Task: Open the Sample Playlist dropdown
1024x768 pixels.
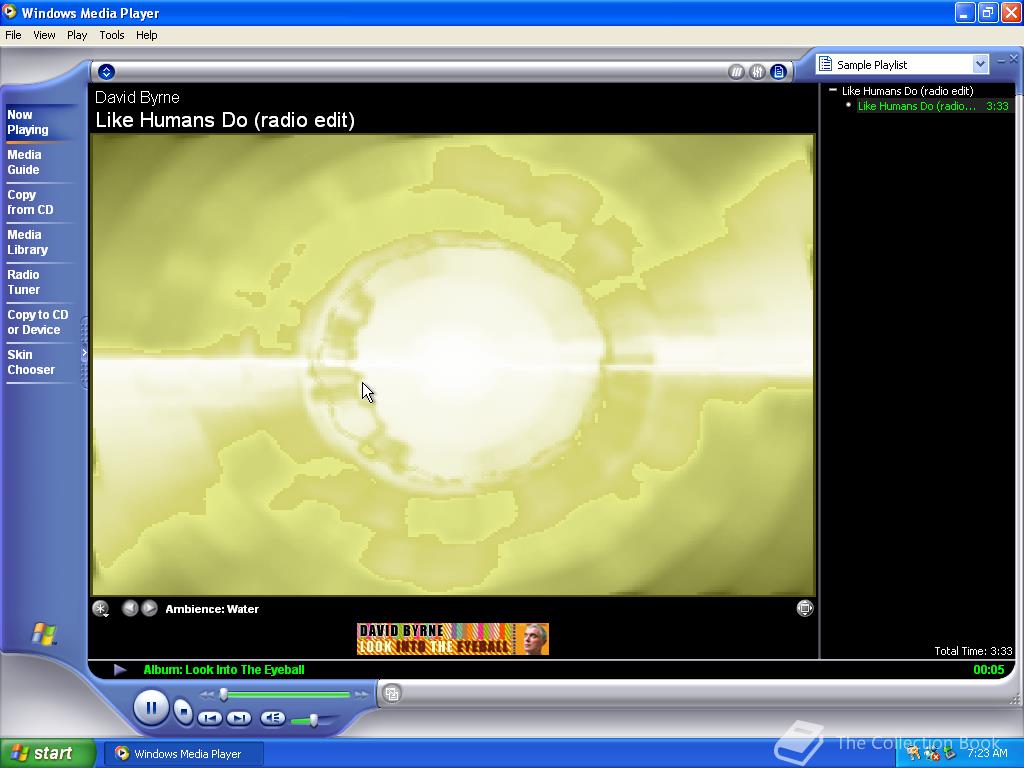Action: [980, 64]
